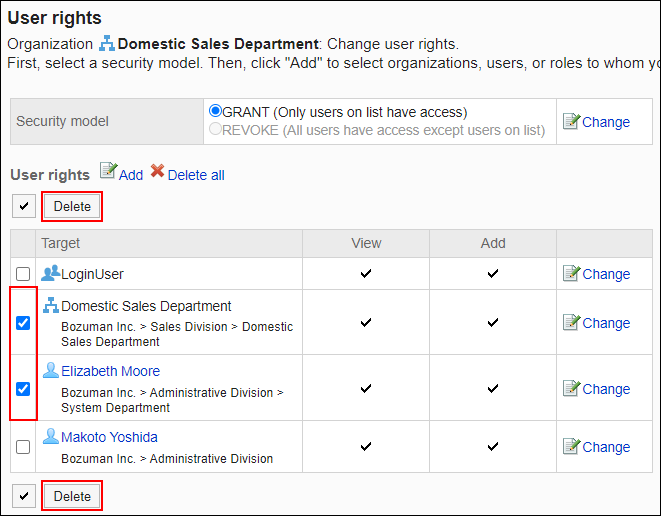Click the Security model label cell
This screenshot has height=516, width=661.
coord(107,121)
